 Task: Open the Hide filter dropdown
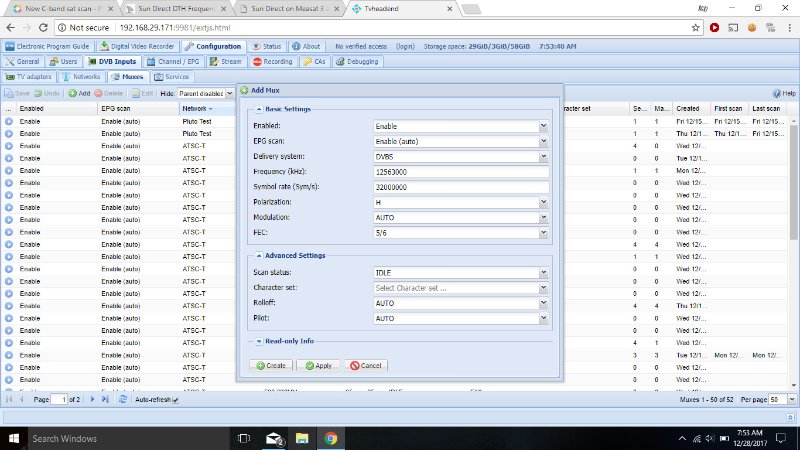(x=230, y=93)
